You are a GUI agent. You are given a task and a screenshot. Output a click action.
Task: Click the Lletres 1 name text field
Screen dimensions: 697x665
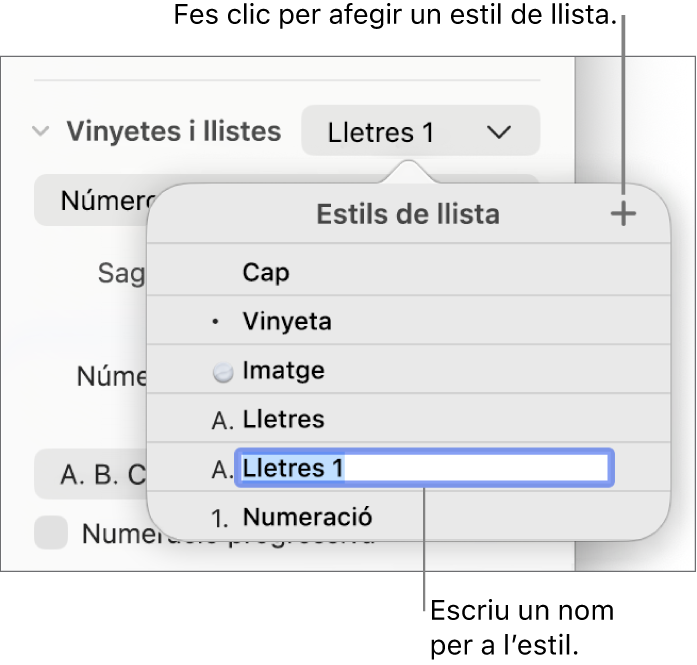click(425, 468)
